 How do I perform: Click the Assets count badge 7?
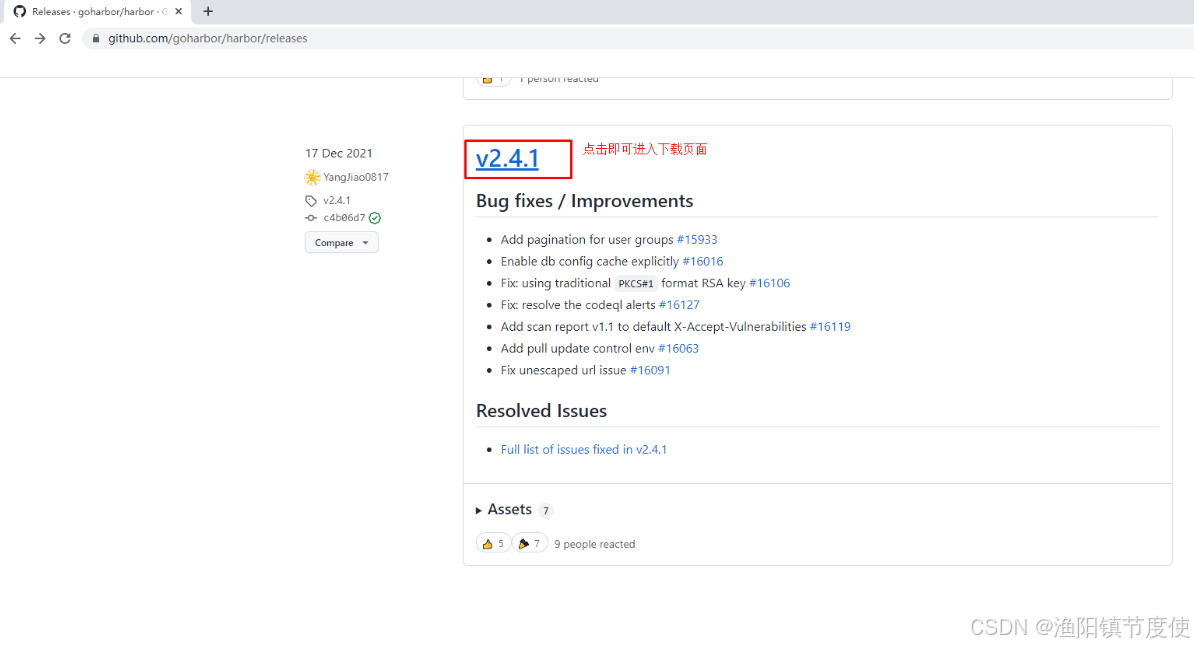[545, 510]
